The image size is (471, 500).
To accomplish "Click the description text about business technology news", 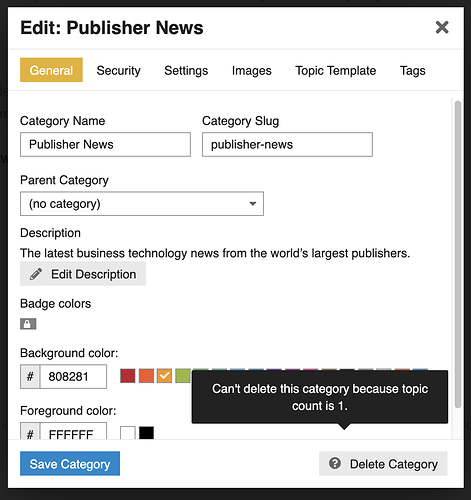I will point(215,253).
